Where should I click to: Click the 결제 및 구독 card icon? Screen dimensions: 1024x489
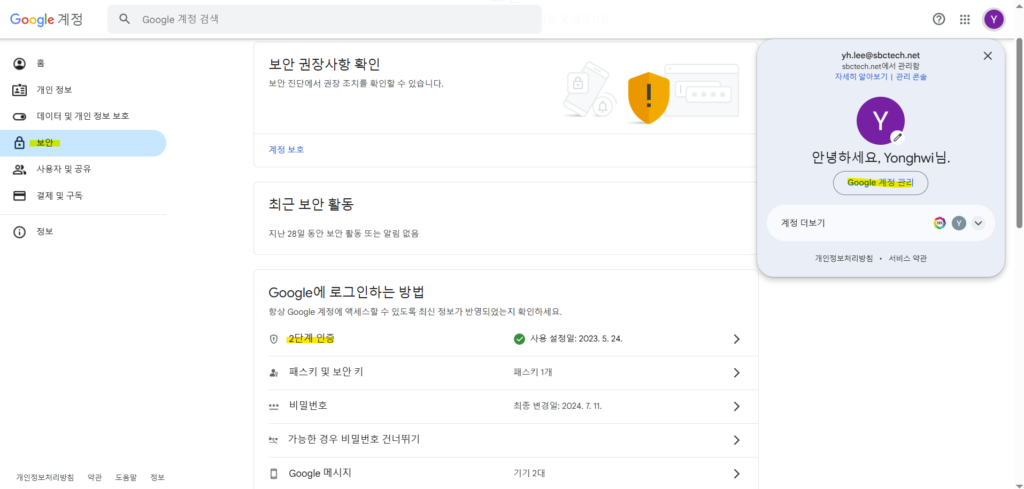(x=19, y=196)
